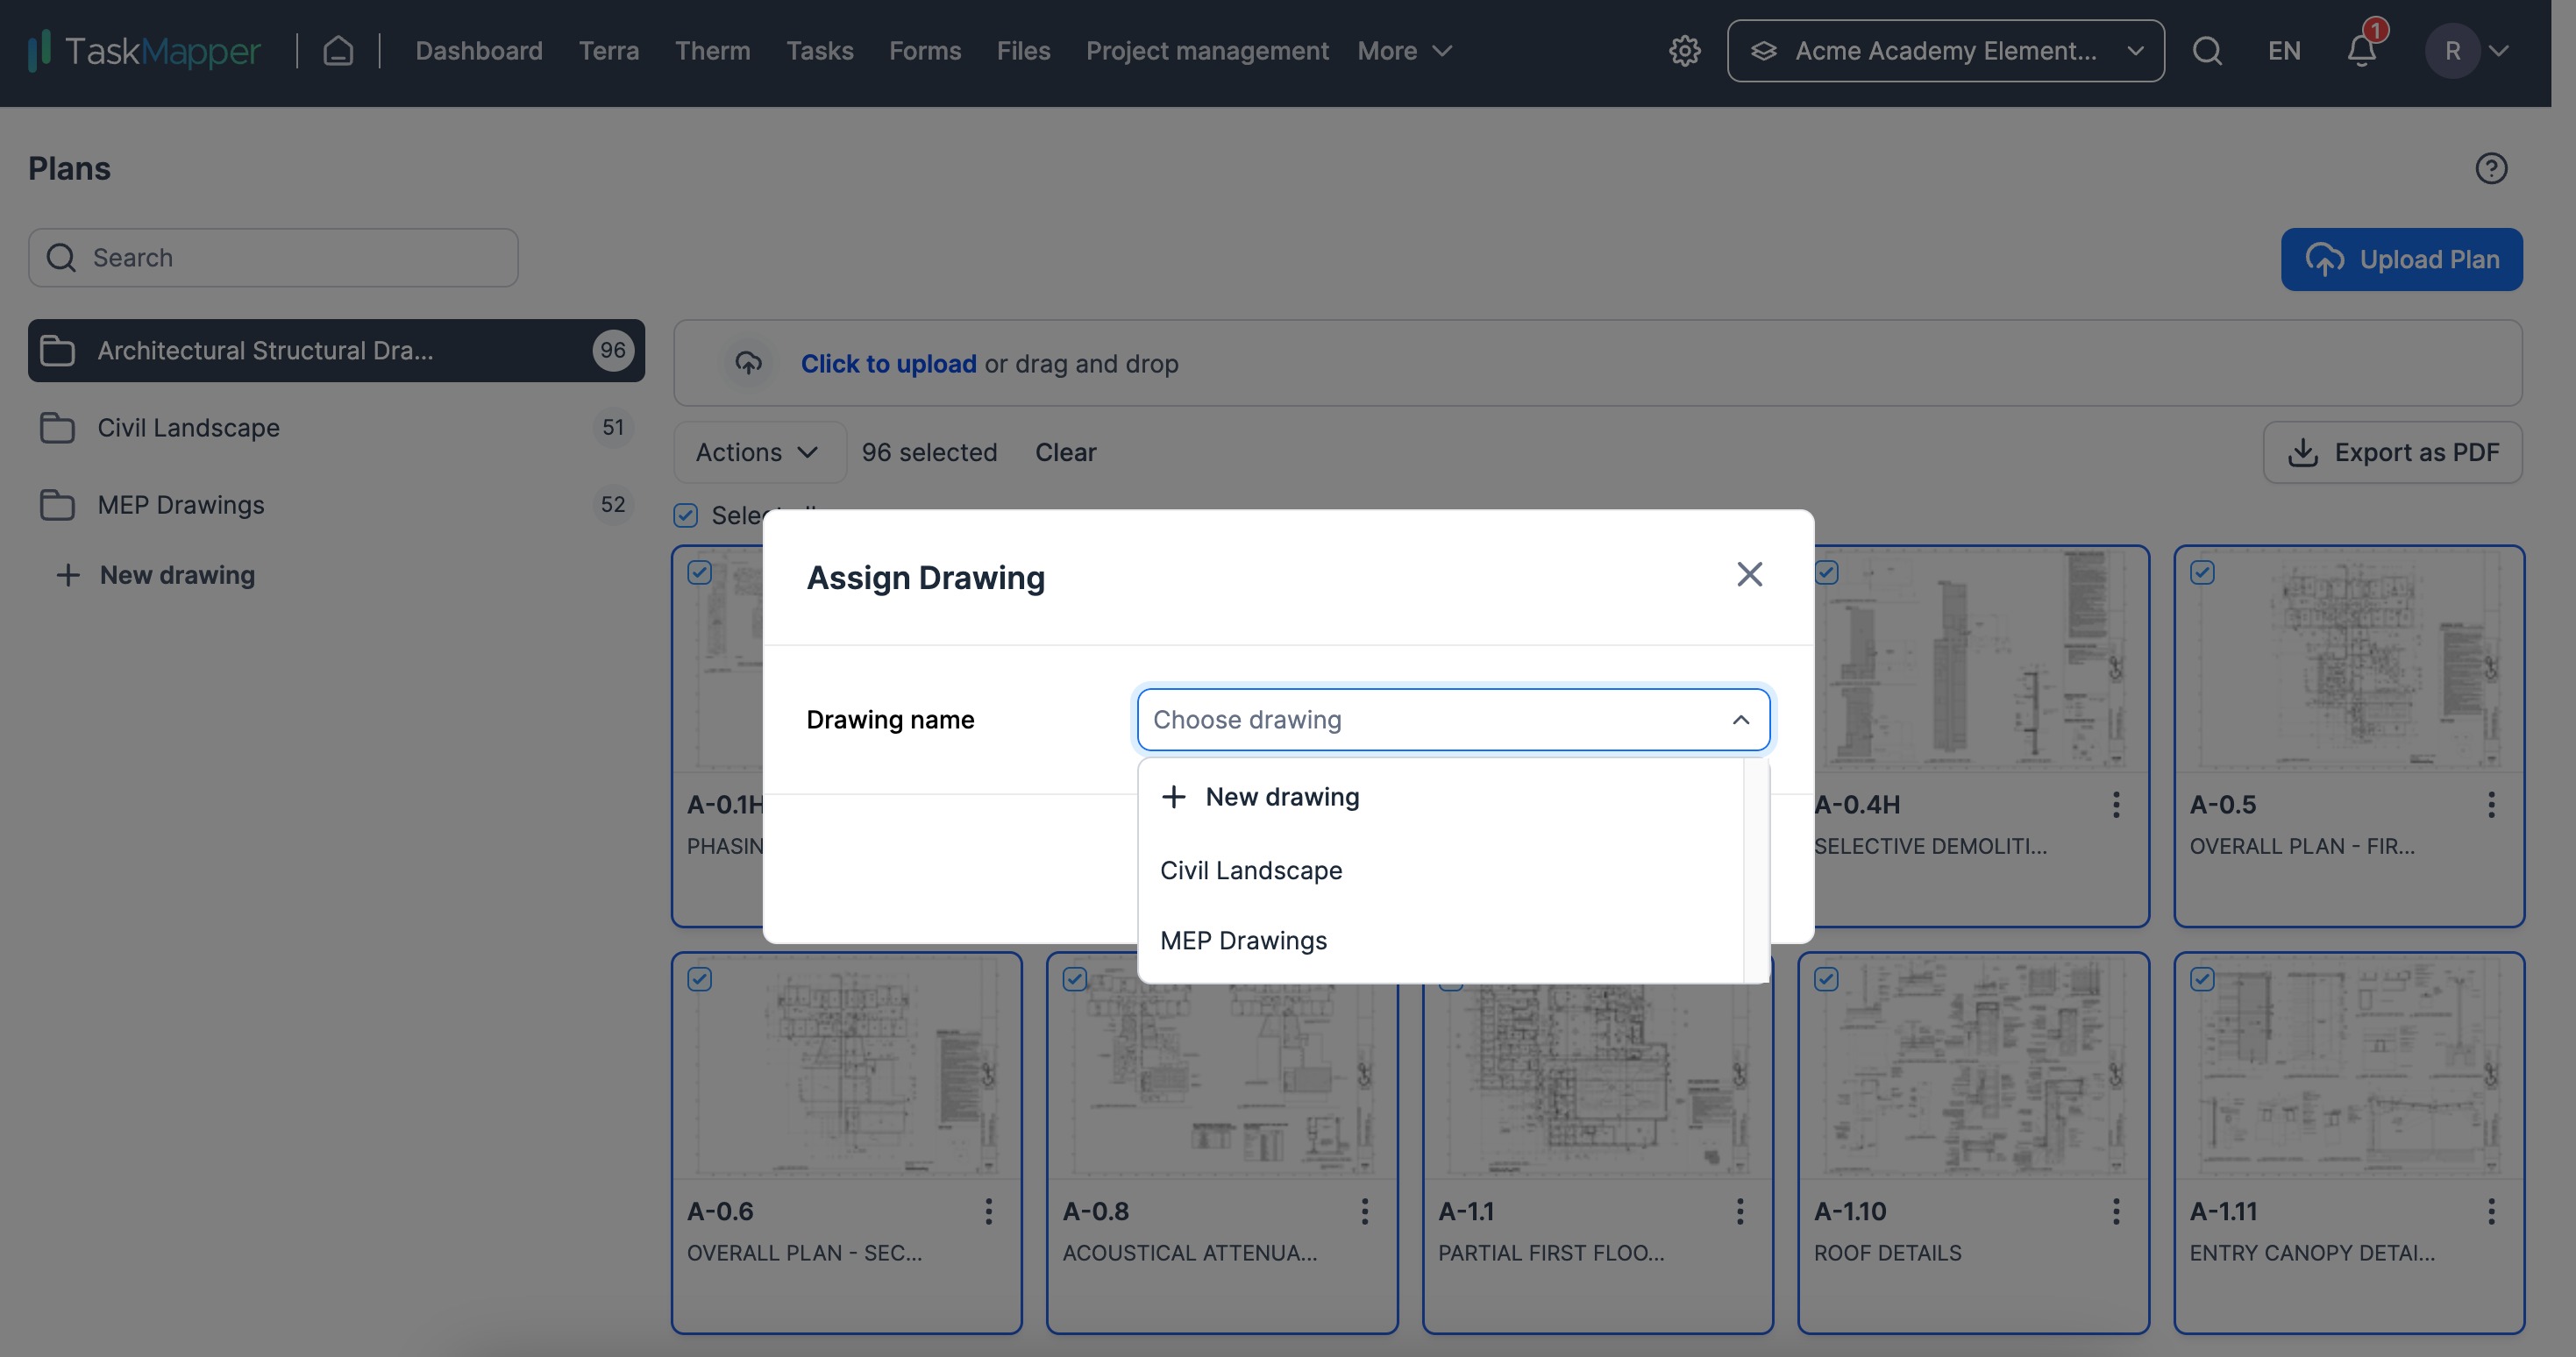
Task: Click the Architectural Structural folder icon
Action: (x=57, y=350)
